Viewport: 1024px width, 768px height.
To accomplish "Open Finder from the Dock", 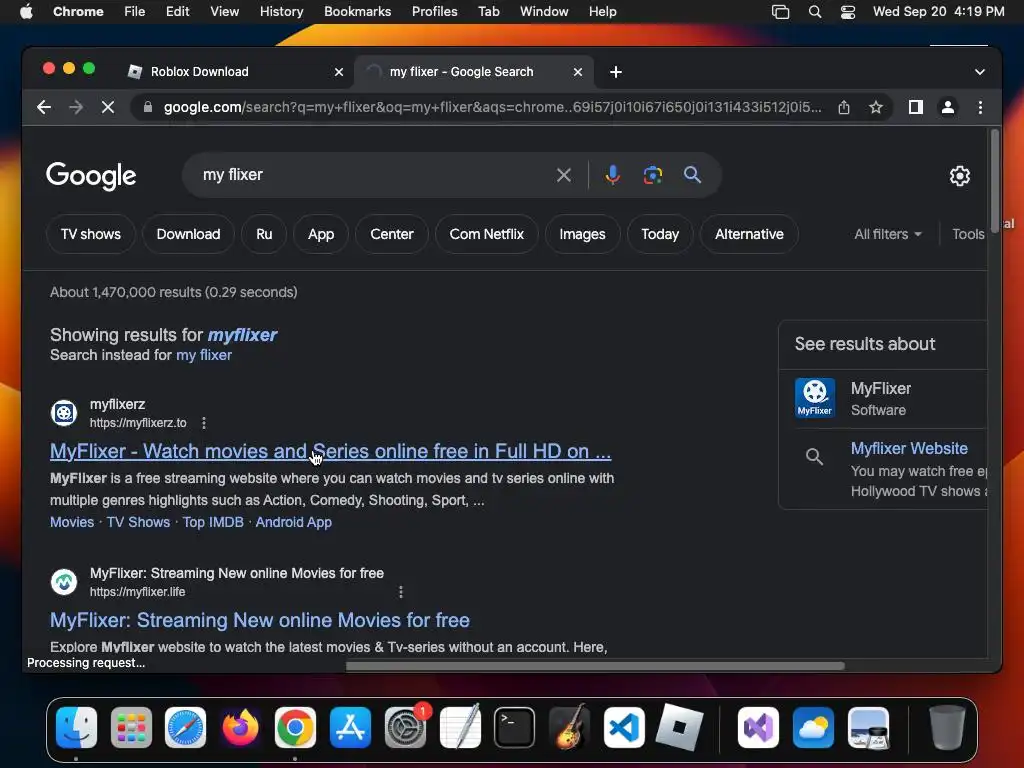I will tap(76, 728).
